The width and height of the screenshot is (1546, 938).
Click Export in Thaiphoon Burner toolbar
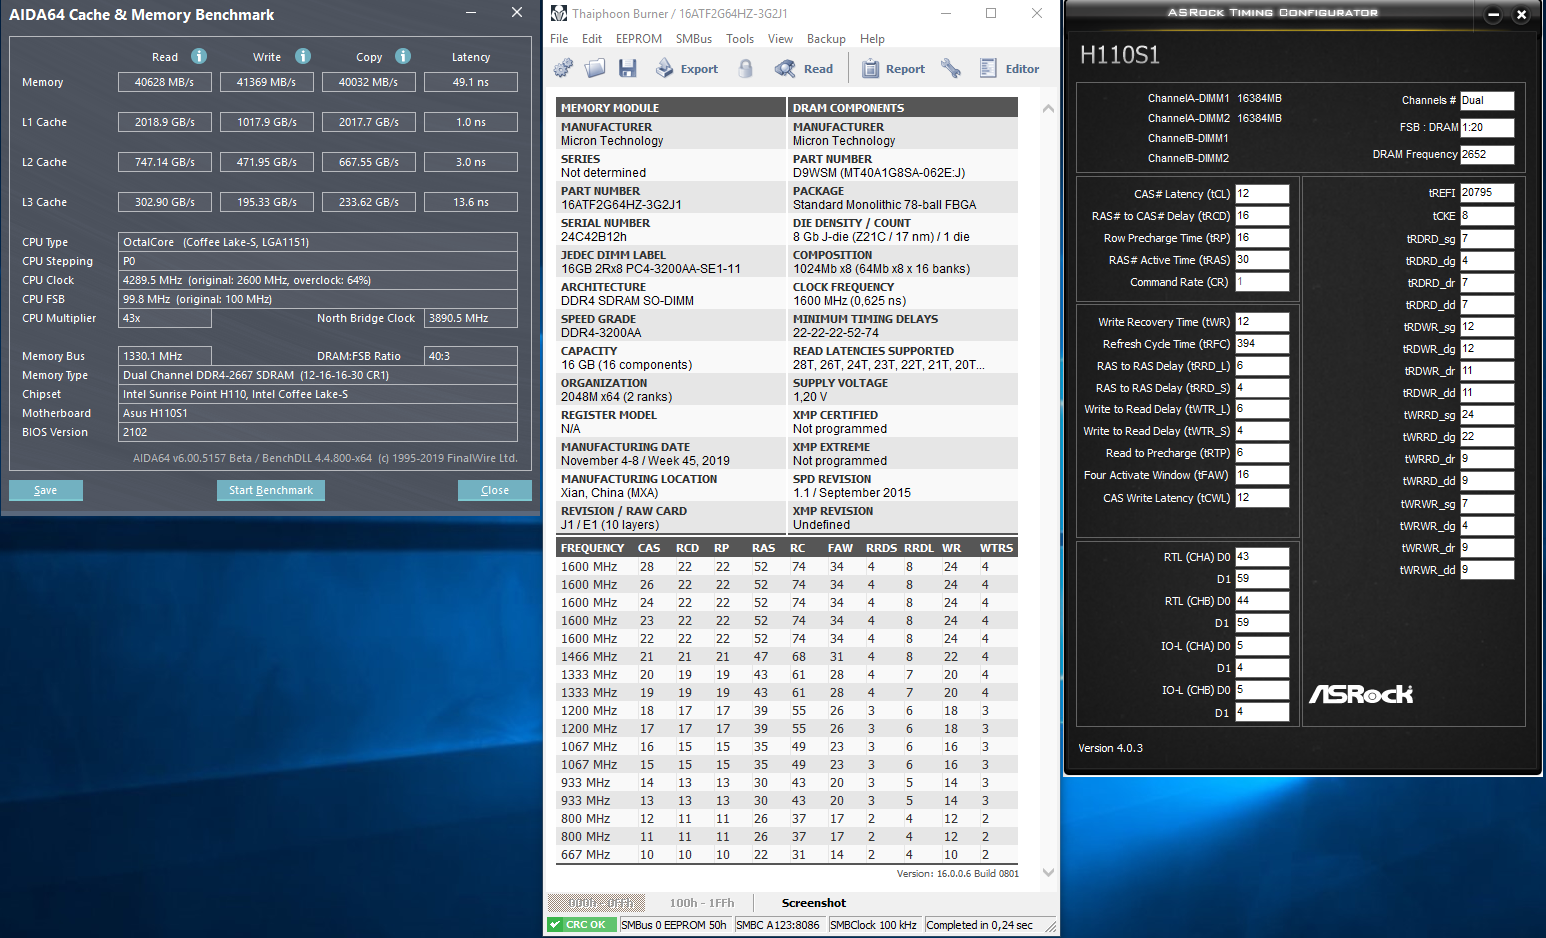pos(687,69)
